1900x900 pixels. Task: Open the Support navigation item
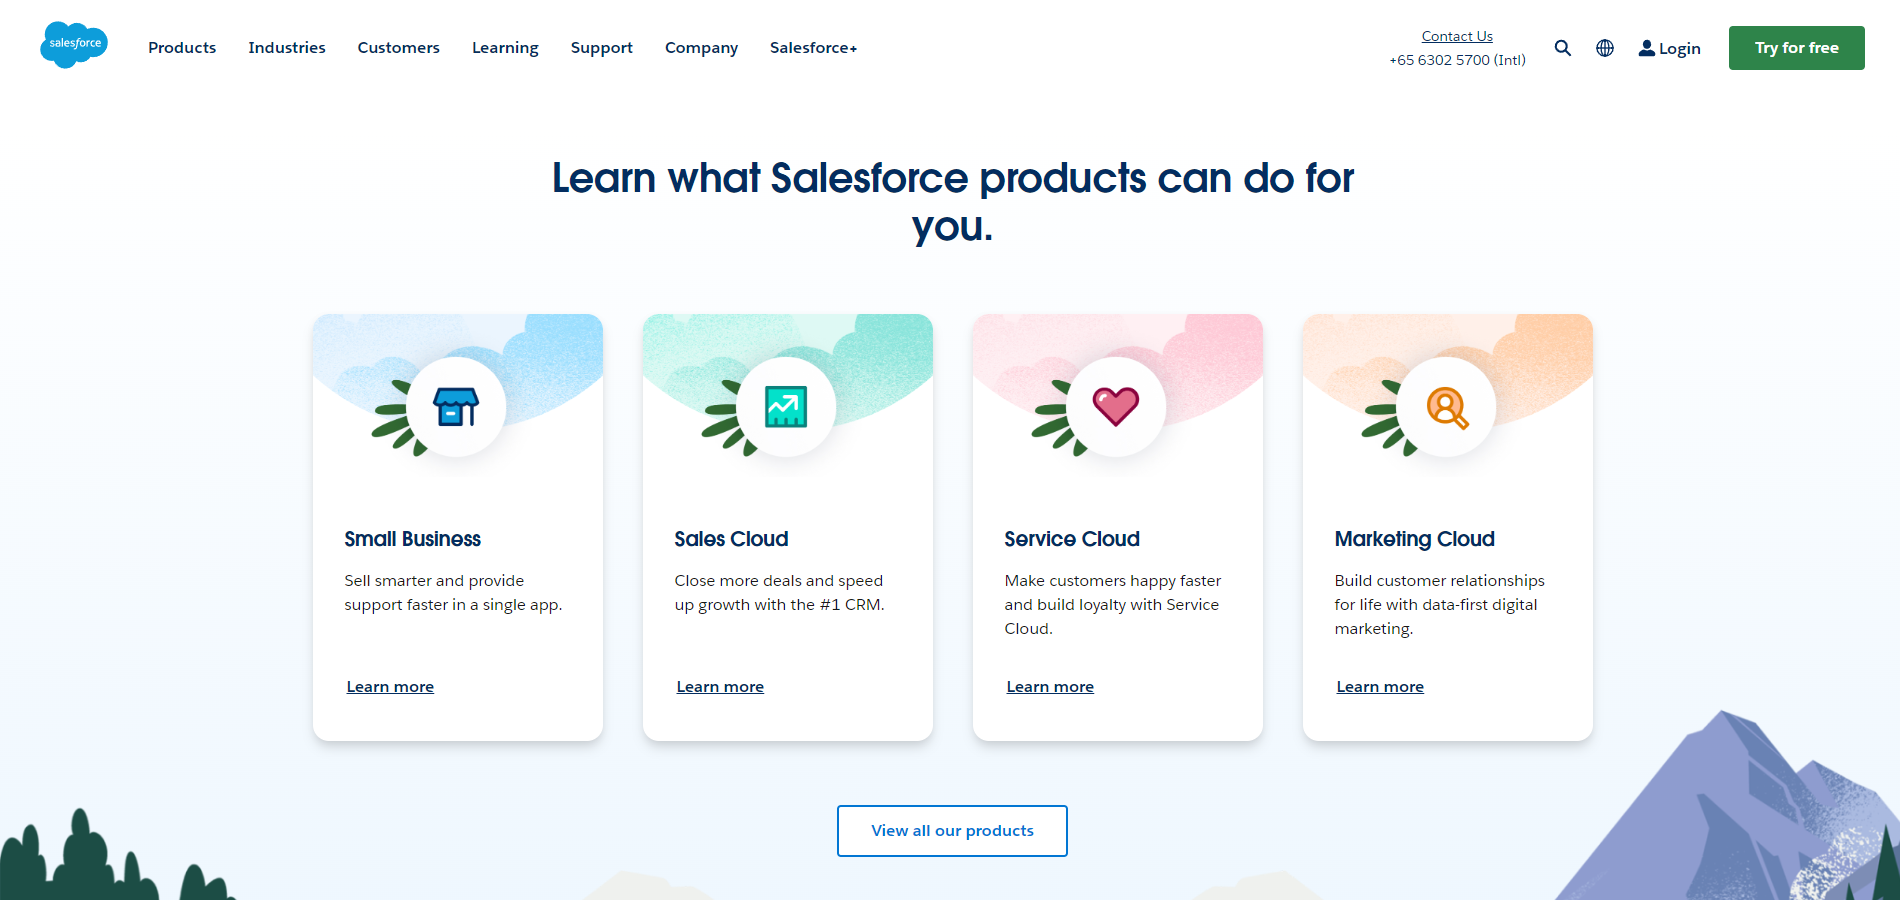pyautogui.click(x=601, y=47)
